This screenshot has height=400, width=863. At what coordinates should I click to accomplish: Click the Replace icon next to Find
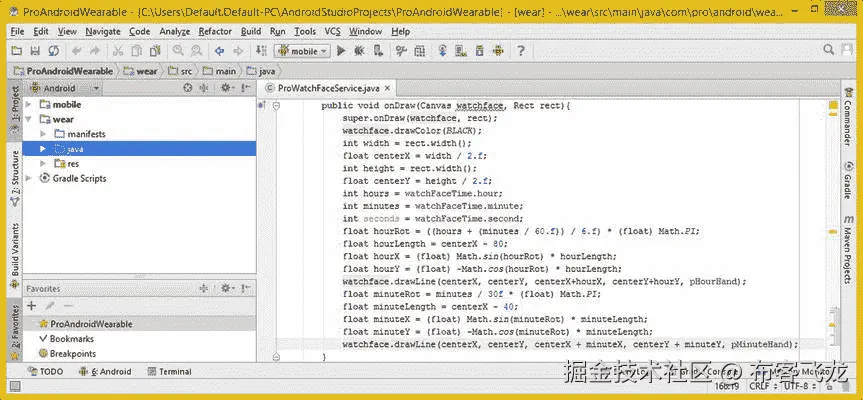coord(196,51)
